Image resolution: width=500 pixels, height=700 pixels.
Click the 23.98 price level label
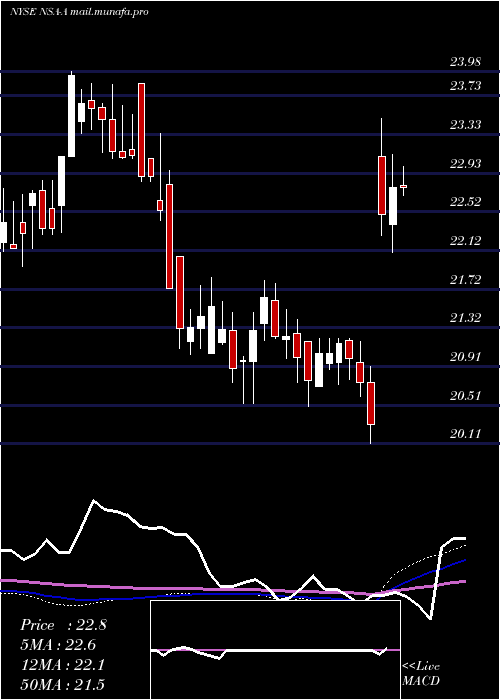click(x=465, y=62)
